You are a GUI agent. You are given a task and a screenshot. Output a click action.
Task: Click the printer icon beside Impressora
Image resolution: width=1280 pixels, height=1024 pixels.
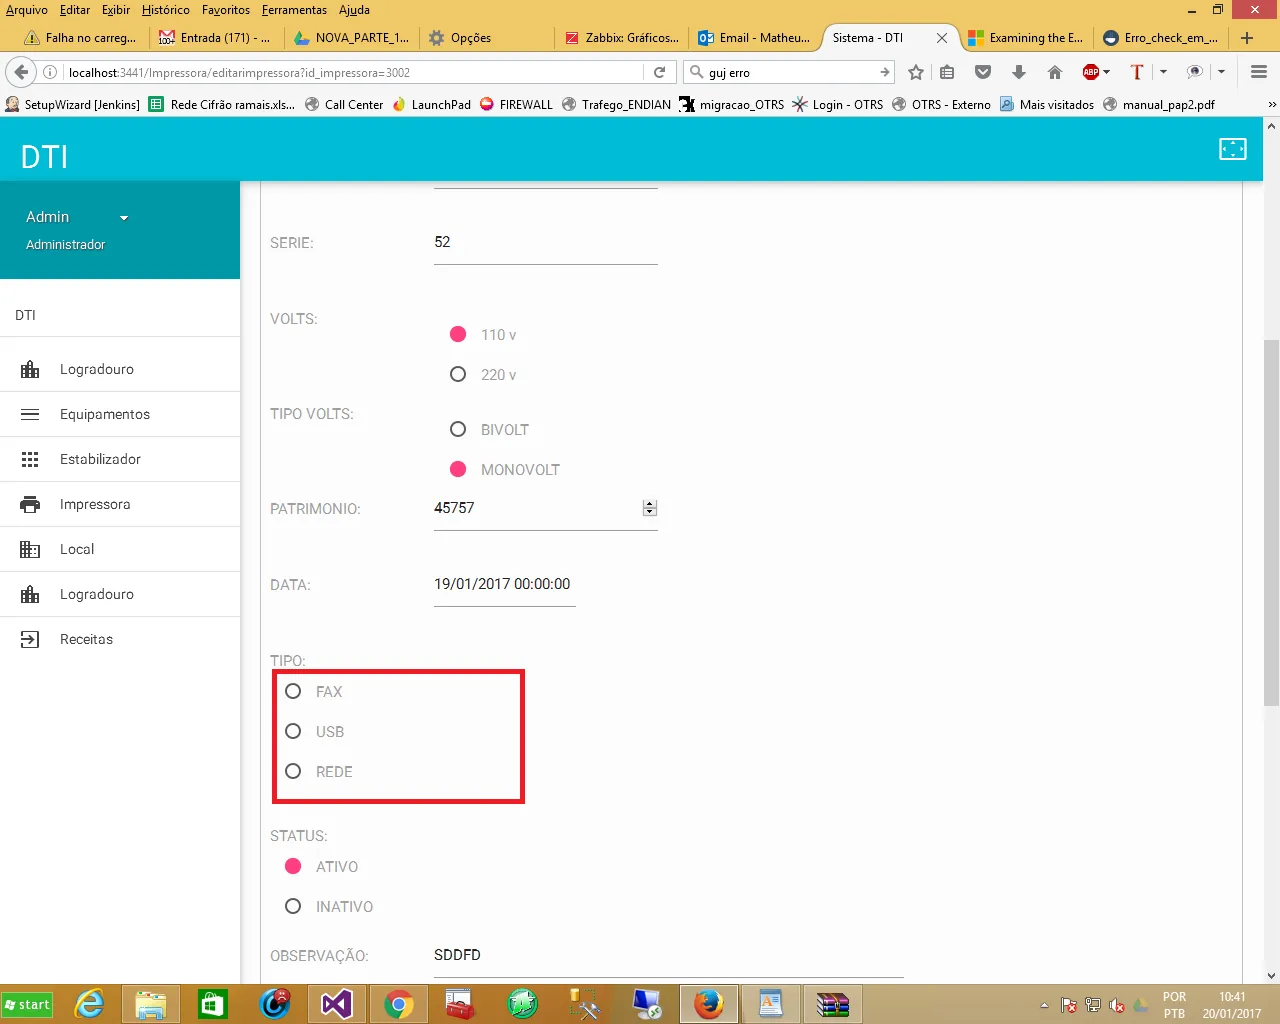30,504
